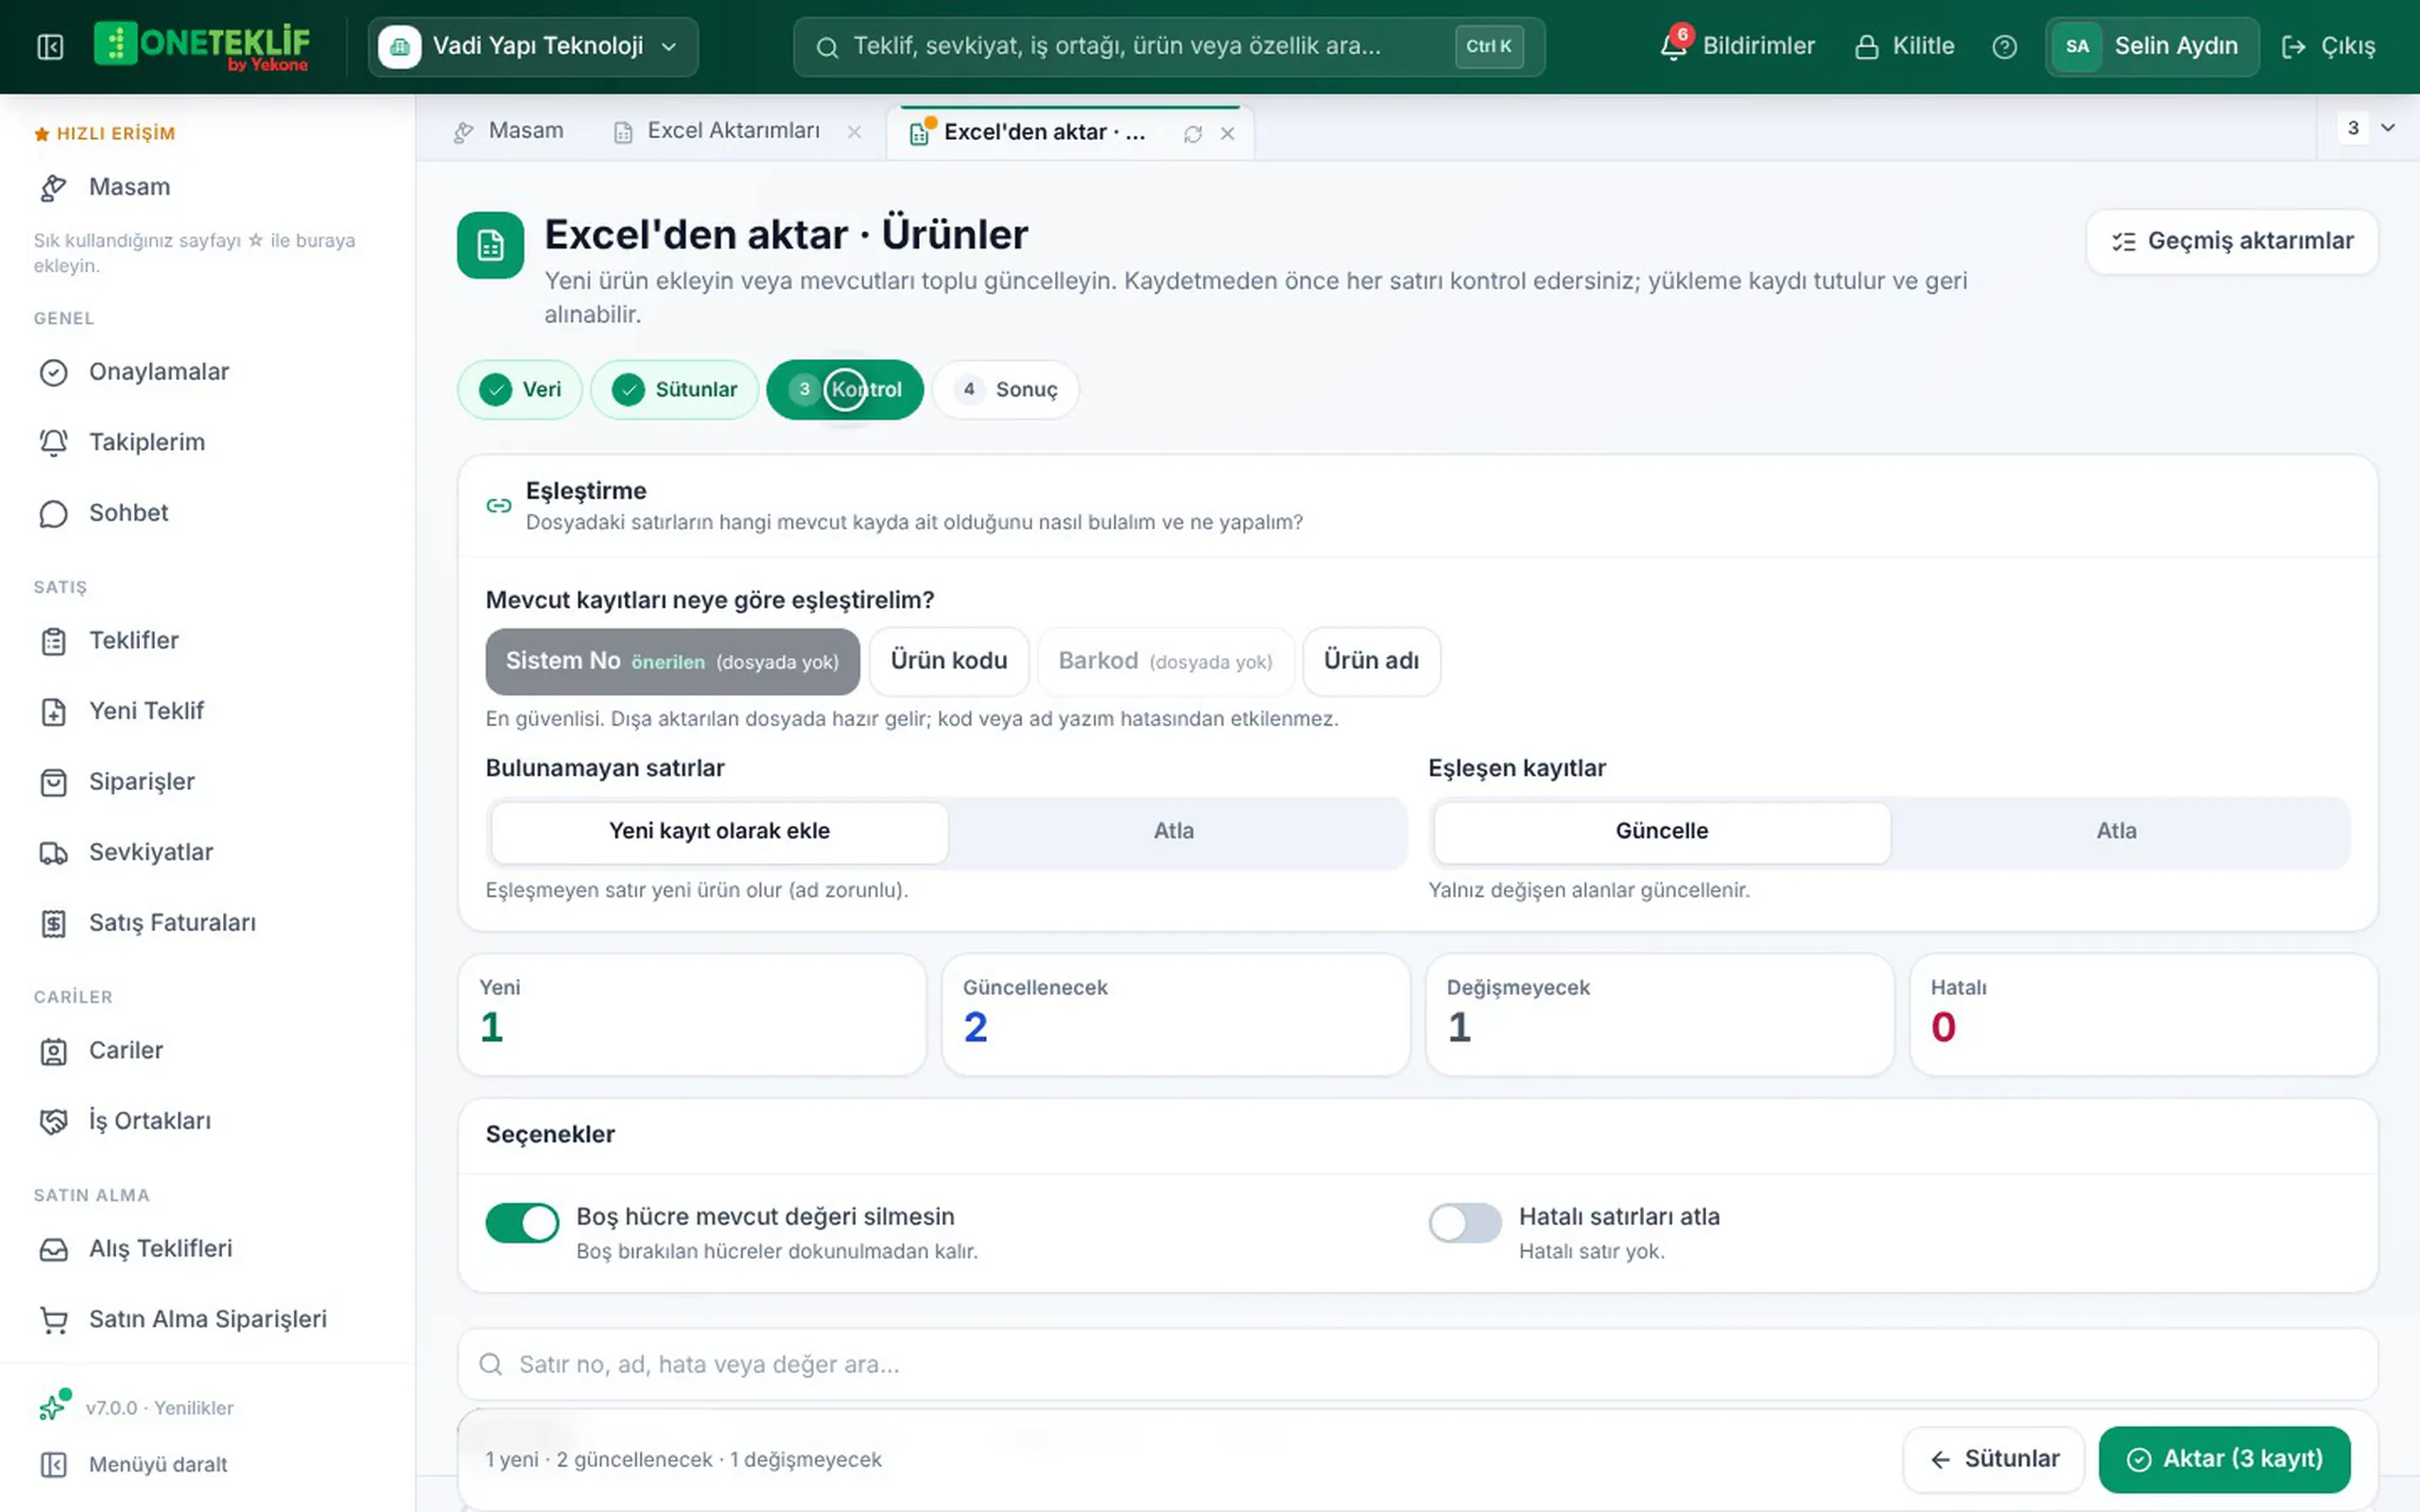Select Ürün kodu matching option
Image resolution: width=2420 pixels, height=1512 pixels.
pyautogui.click(x=948, y=661)
